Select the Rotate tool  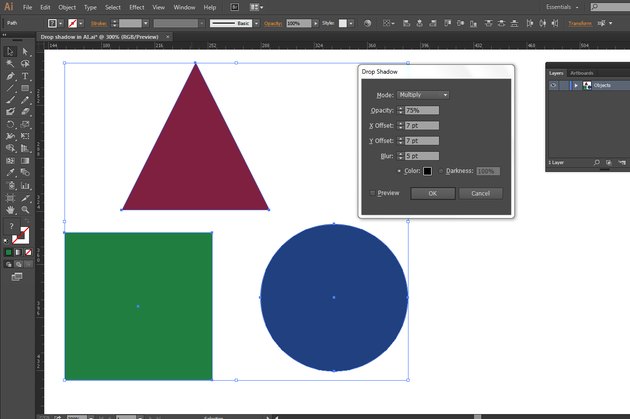tap(10, 125)
